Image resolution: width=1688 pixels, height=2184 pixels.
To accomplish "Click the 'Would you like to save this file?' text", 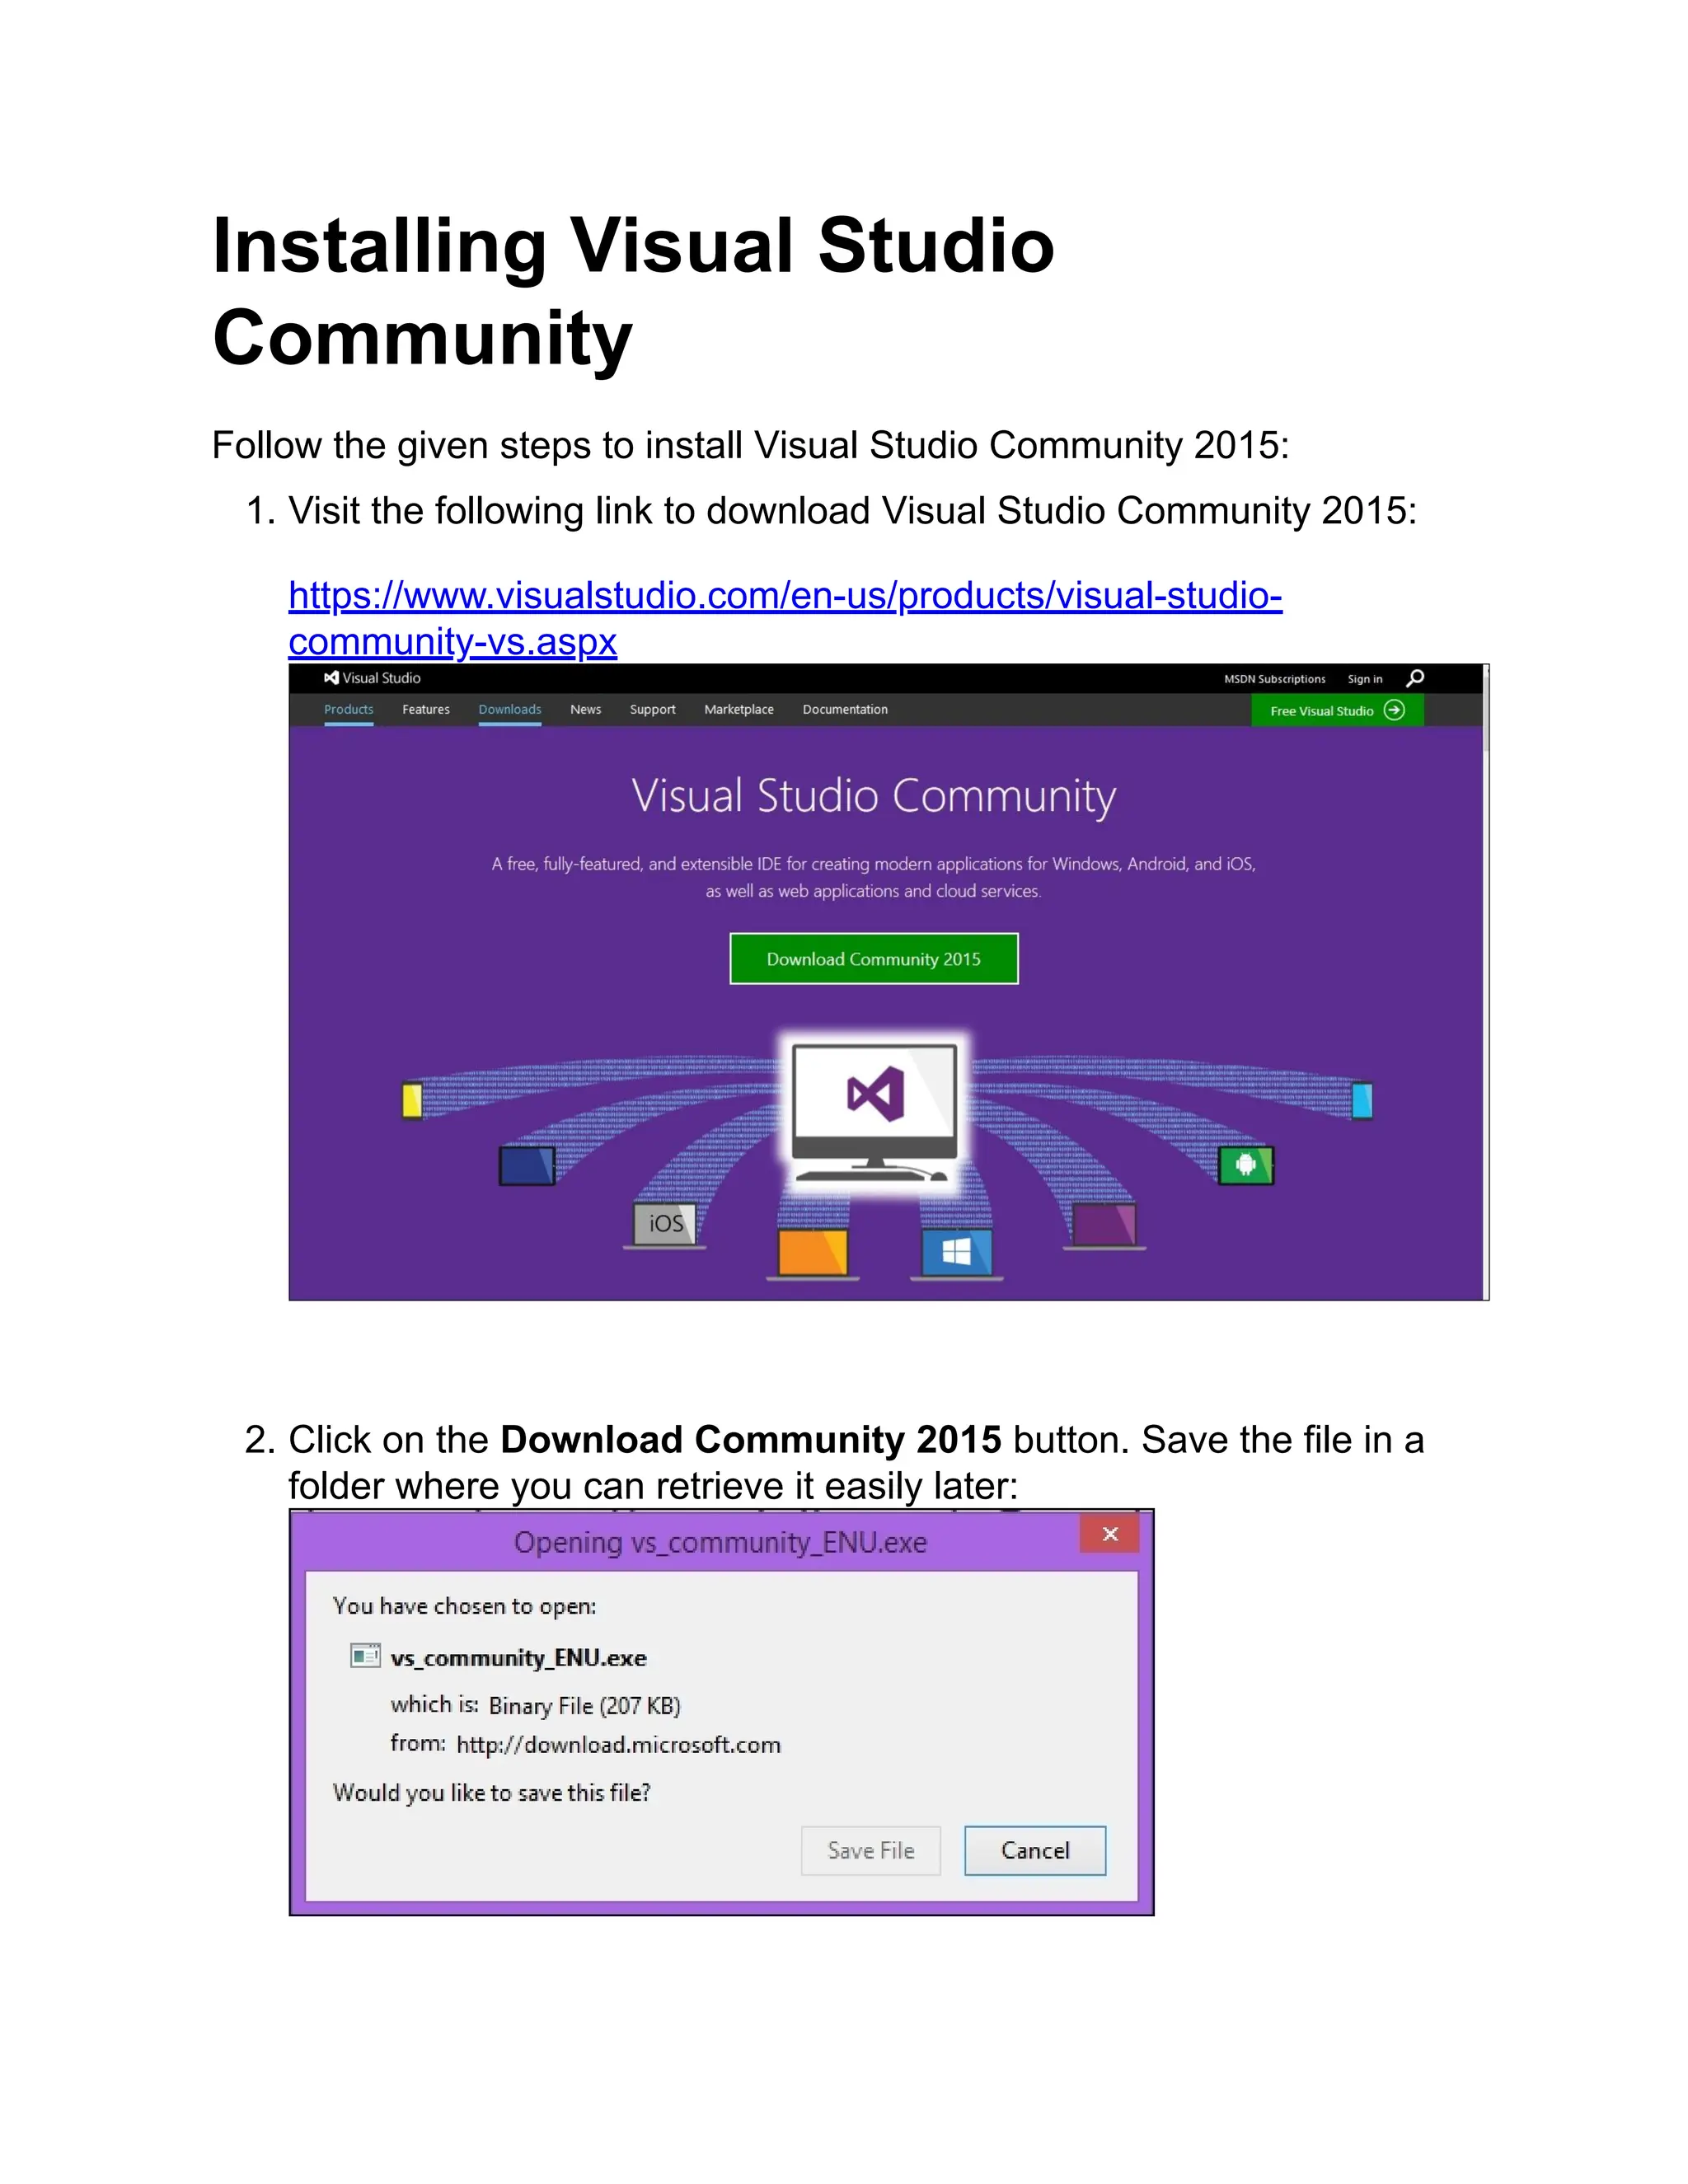I will (x=491, y=1793).
